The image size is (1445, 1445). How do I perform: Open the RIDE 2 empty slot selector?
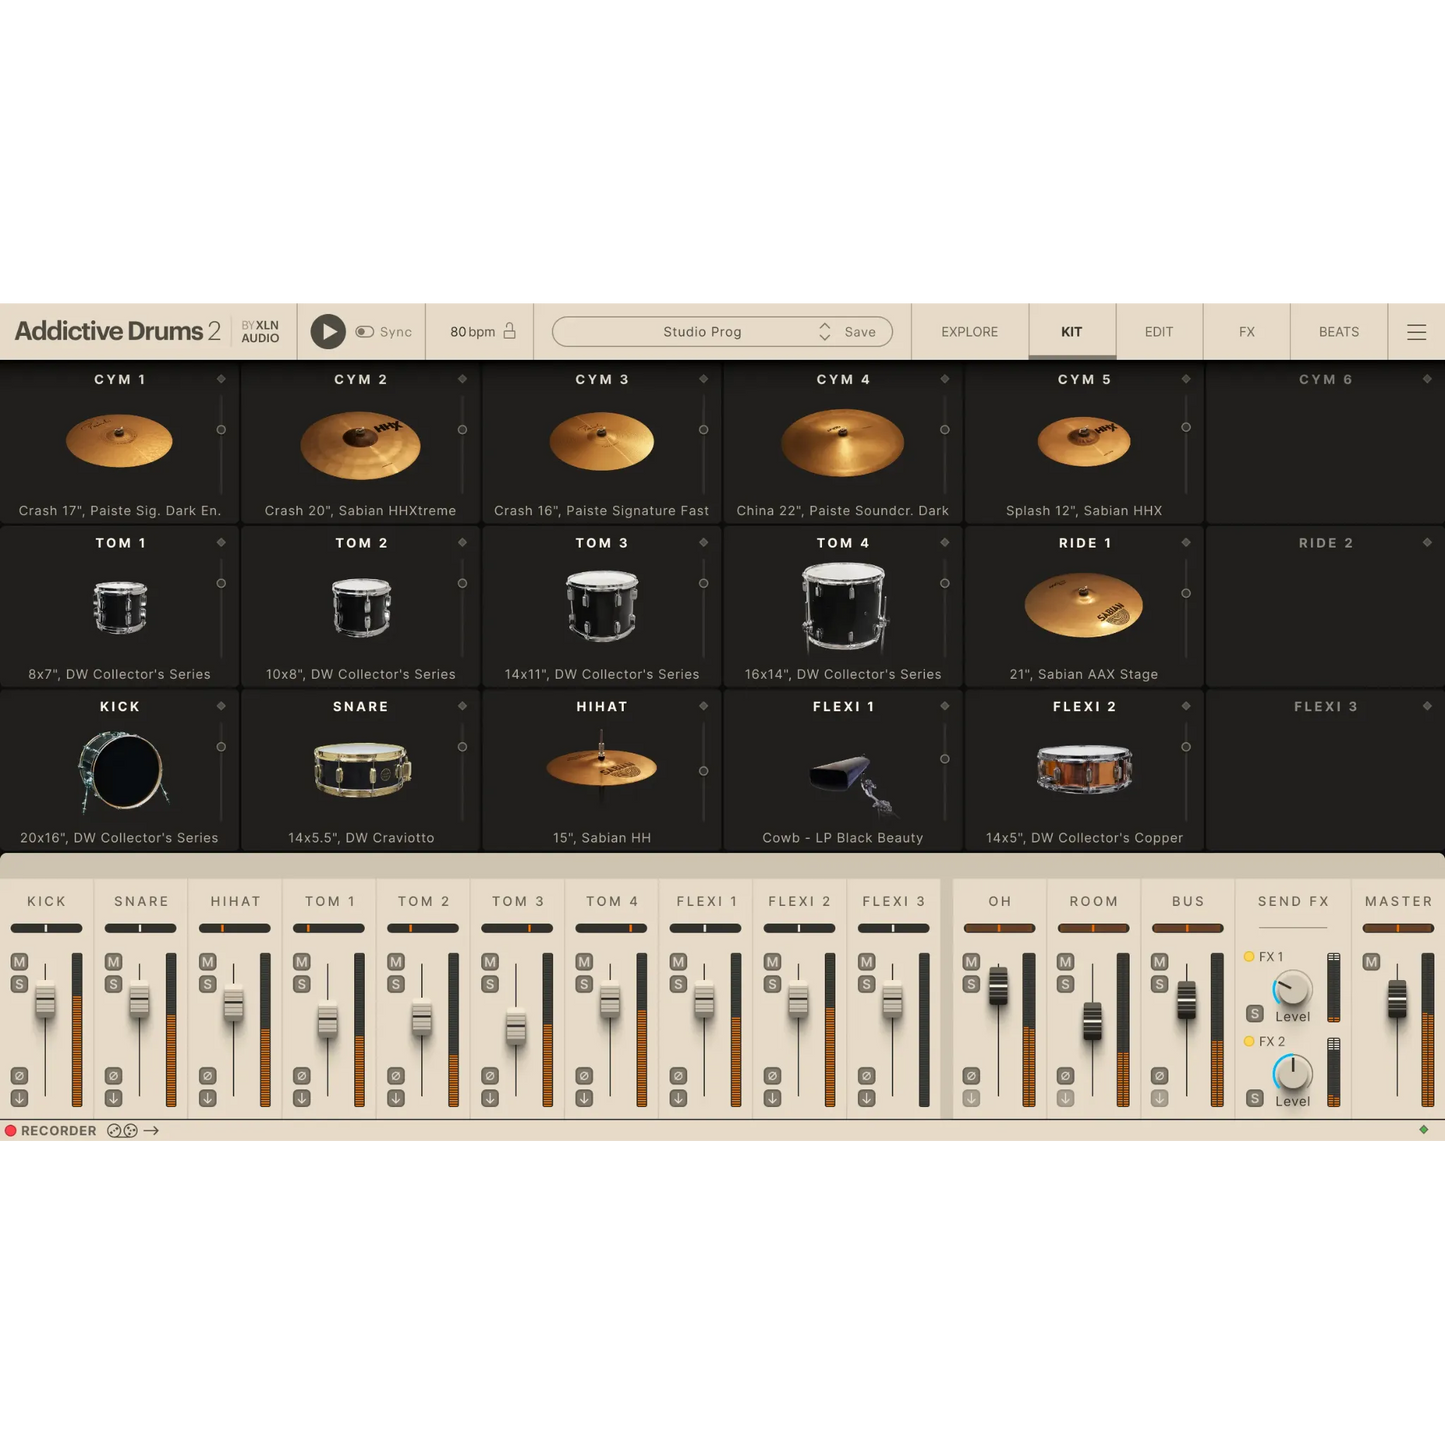pyautogui.click(x=1427, y=542)
